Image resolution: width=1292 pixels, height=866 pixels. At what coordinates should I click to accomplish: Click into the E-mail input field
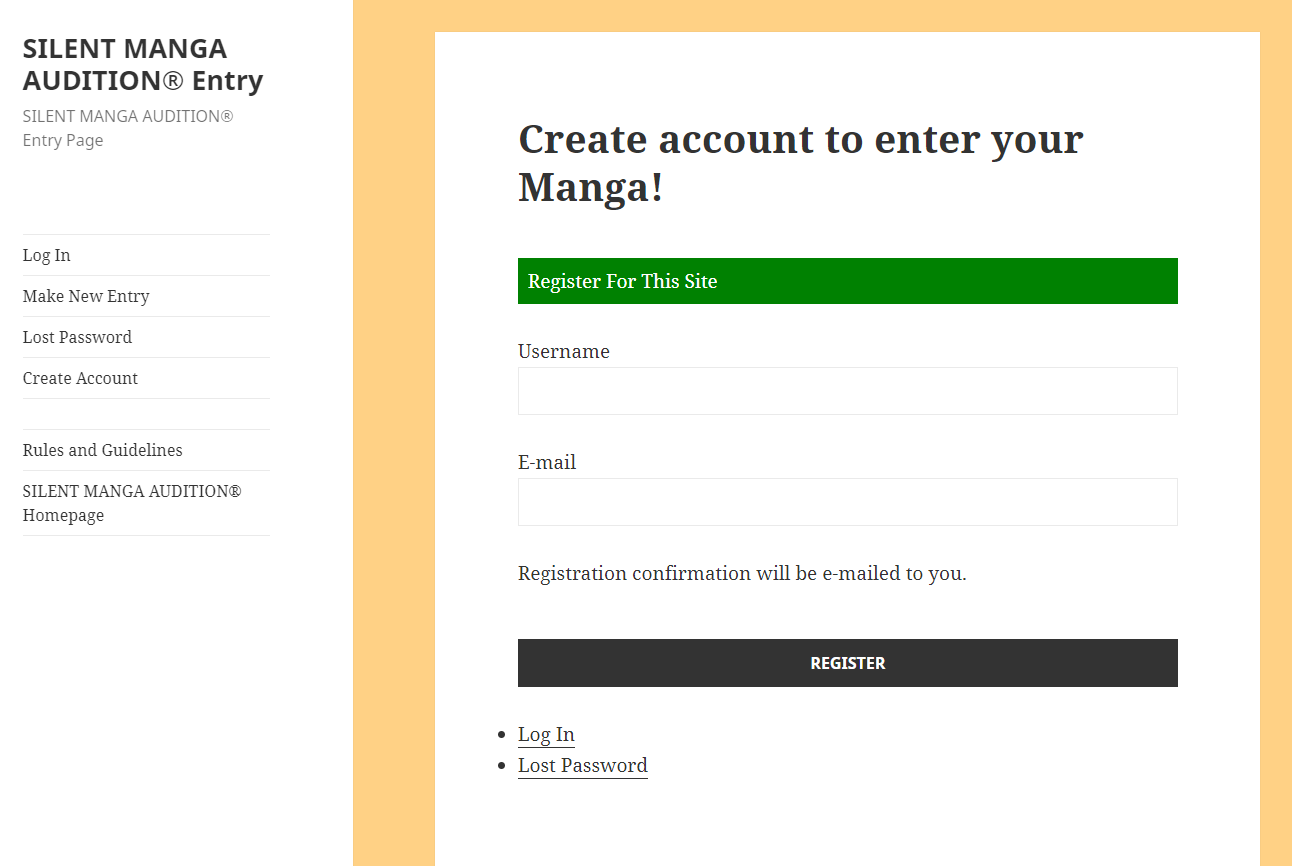[847, 502]
